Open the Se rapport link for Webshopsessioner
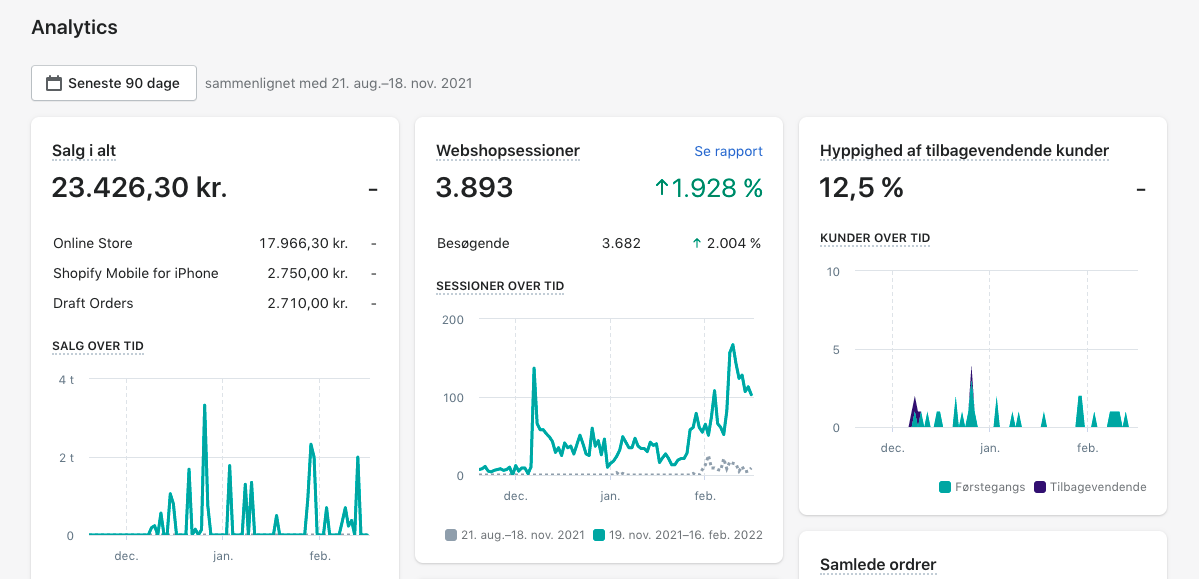The image size is (1199, 579). [728, 151]
